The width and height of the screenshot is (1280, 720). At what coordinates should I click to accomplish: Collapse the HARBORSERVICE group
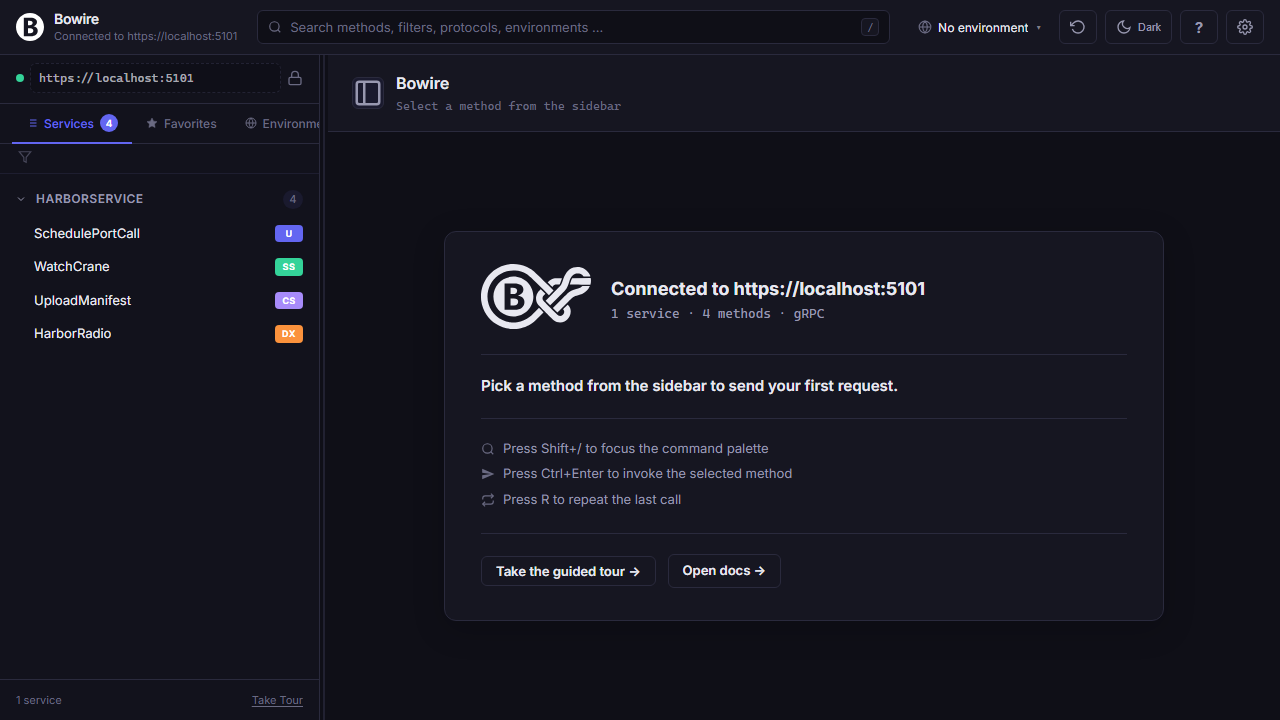pyautogui.click(x=160, y=199)
